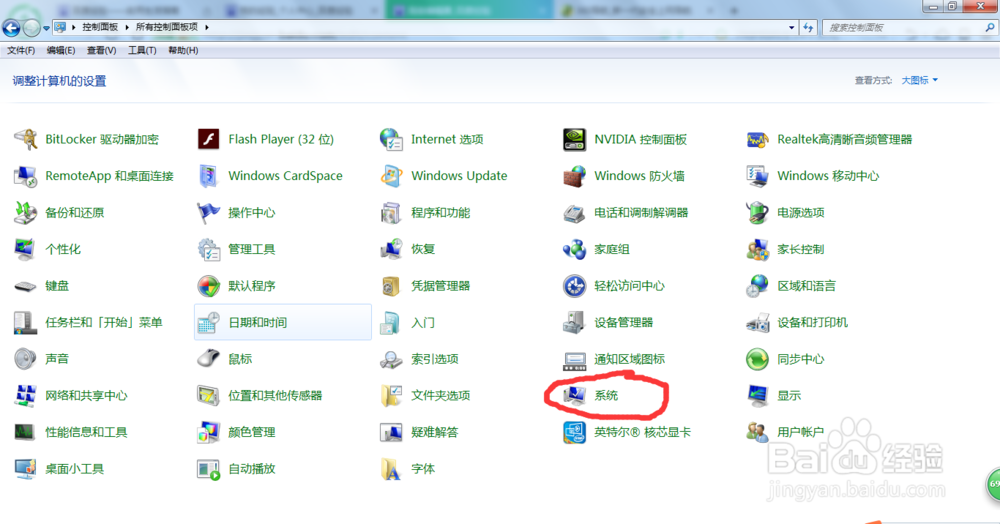Open 编辑(E) menu
Screen dimensions: 1000x524
61,50
